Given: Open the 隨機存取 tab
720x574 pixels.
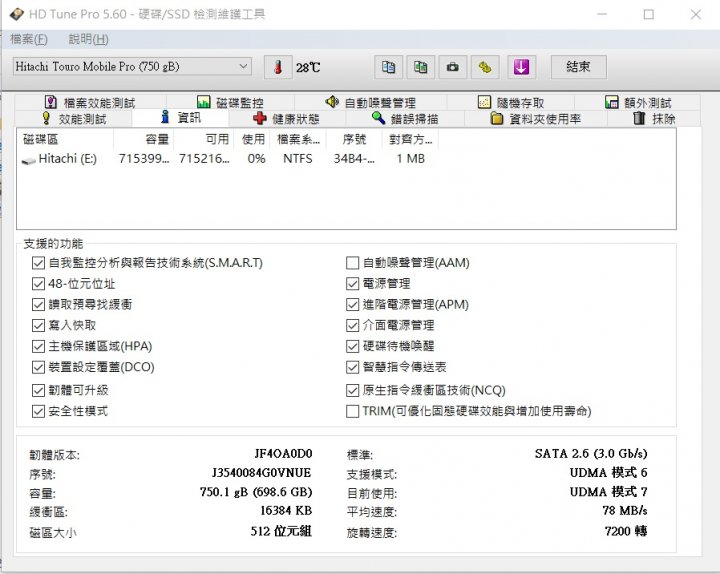Looking at the screenshot, I should coord(511,102).
